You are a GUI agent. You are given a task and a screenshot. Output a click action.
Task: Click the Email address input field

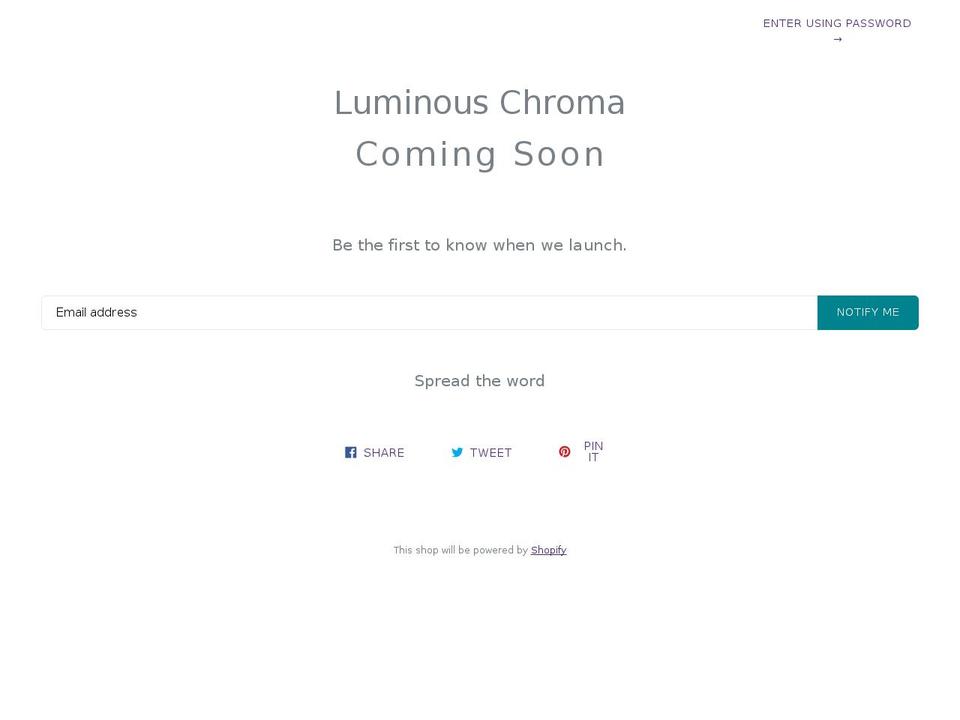pos(429,312)
